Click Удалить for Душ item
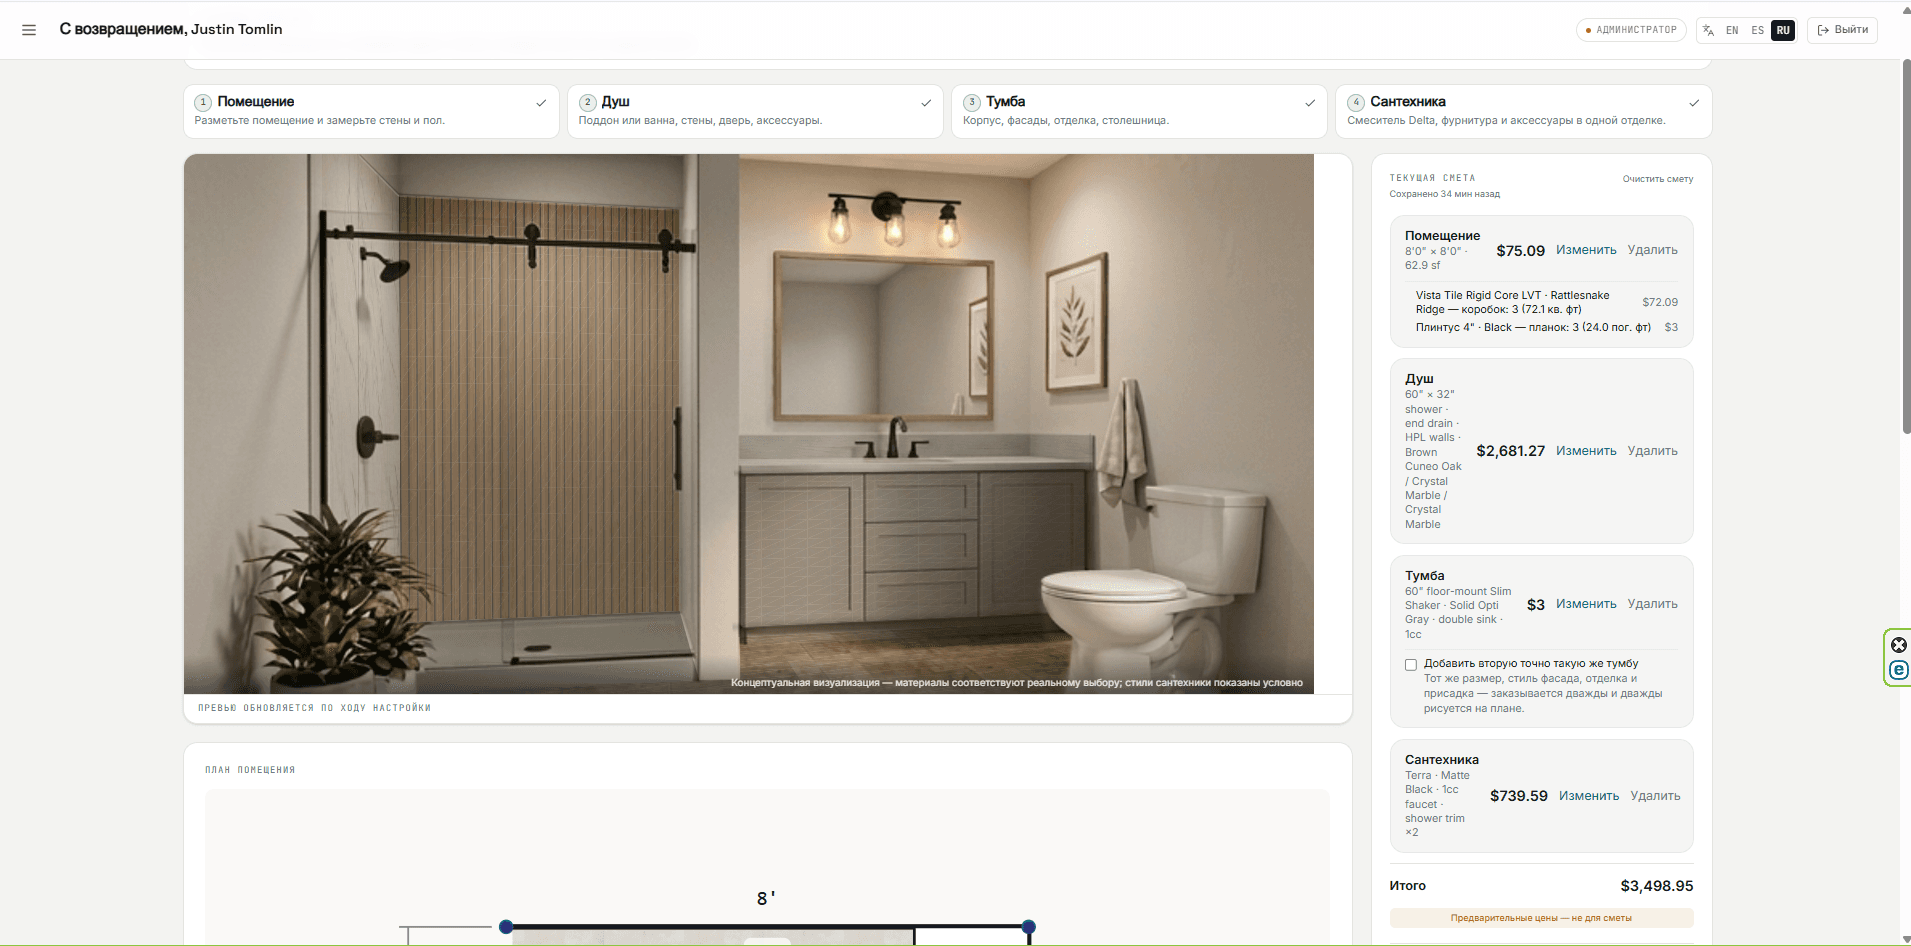This screenshot has width=1911, height=946. (x=1652, y=451)
